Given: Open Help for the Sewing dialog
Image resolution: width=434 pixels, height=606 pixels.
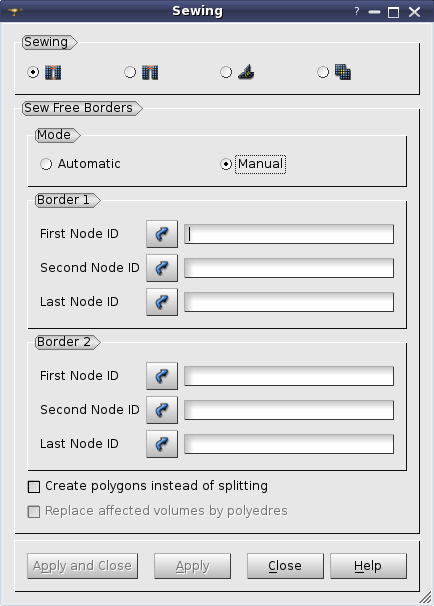Looking at the screenshot, I should 368,566.
